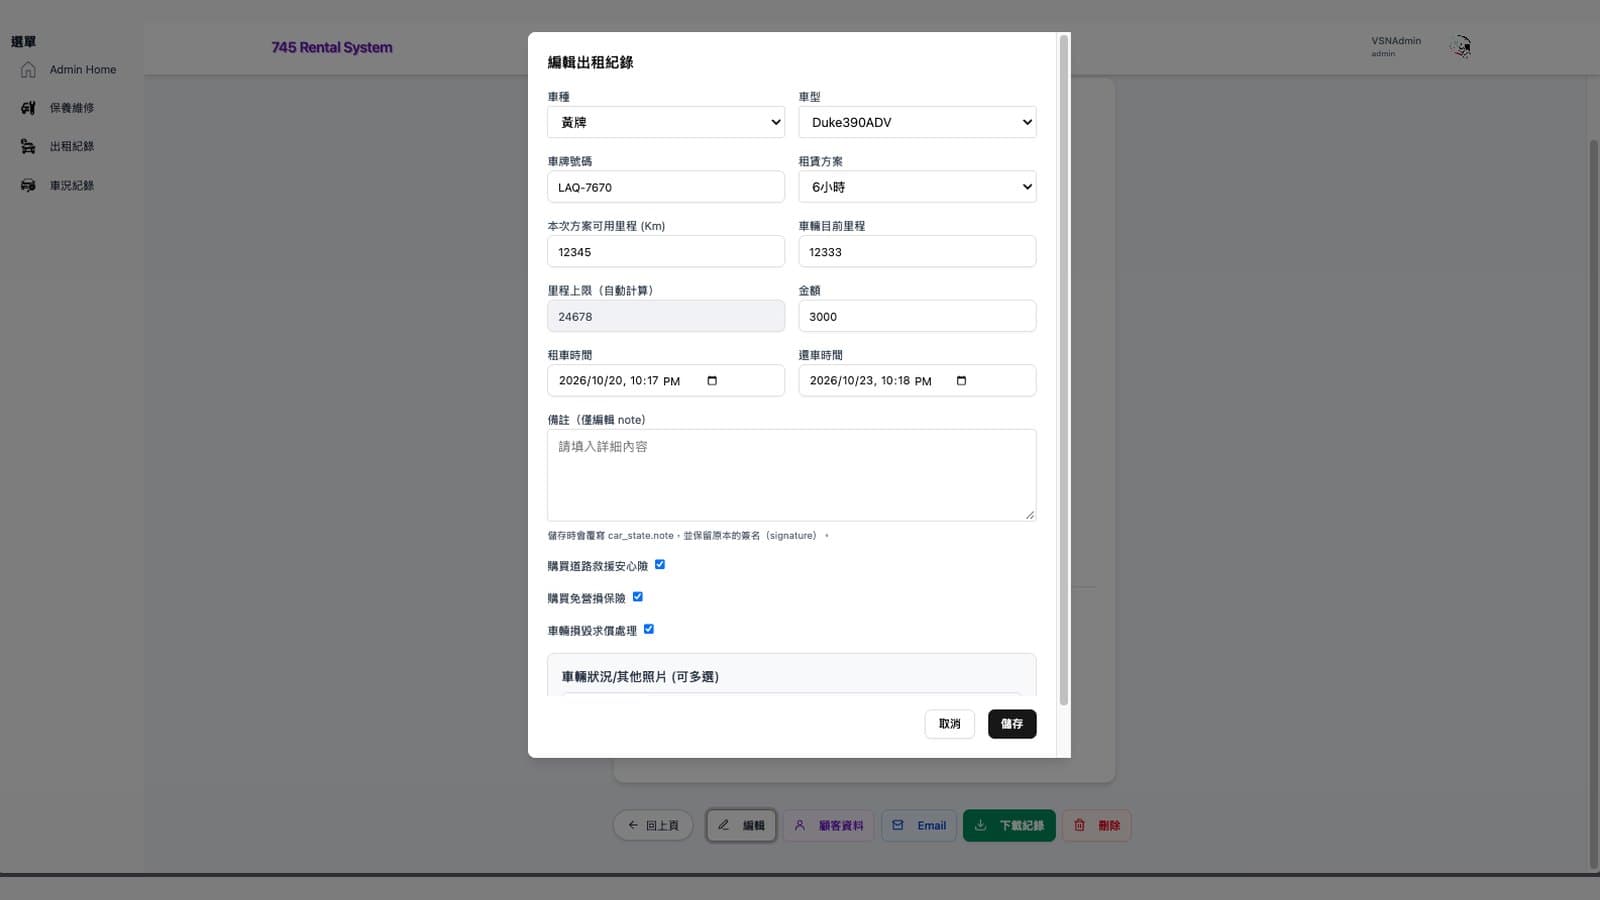Click the 本次方案可用里程 field with 12345
Screen dimensions: 1600x900
[666, 252]
